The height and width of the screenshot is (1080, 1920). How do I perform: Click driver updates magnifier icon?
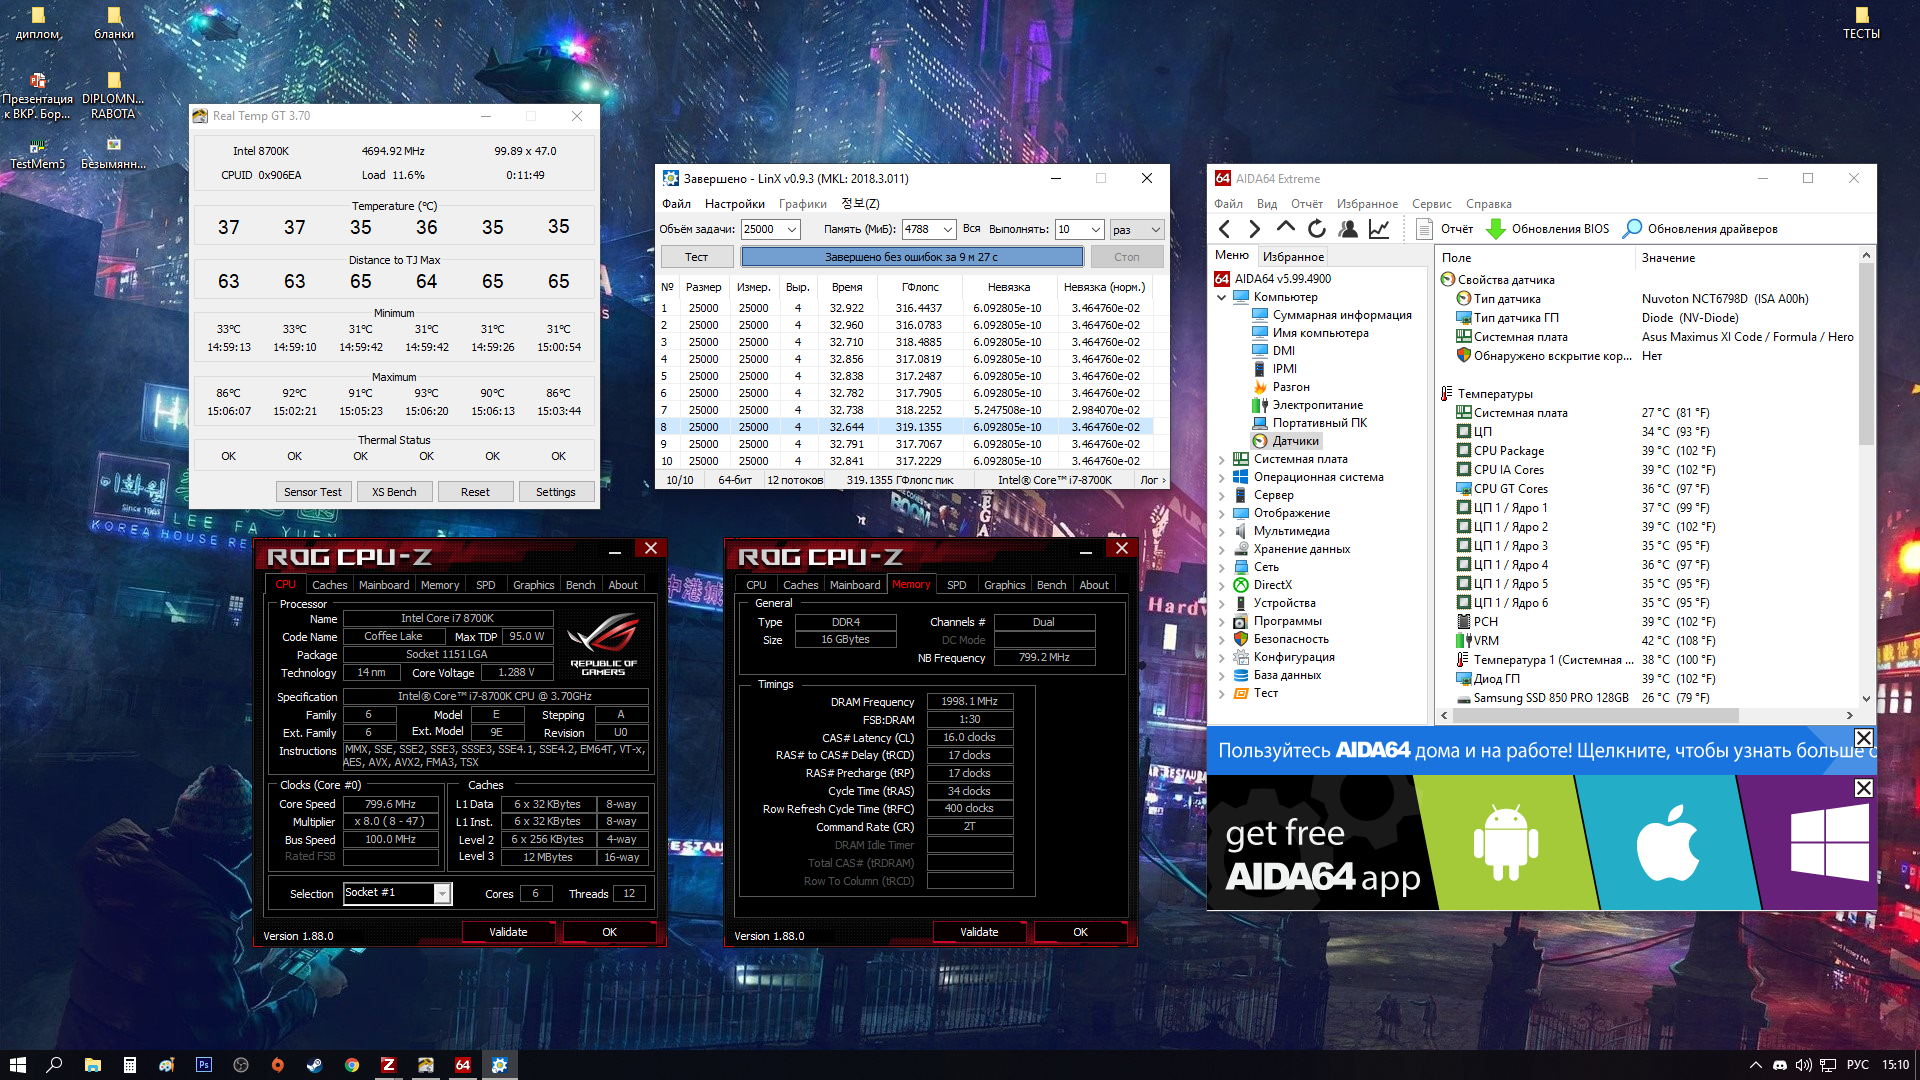1632,229
